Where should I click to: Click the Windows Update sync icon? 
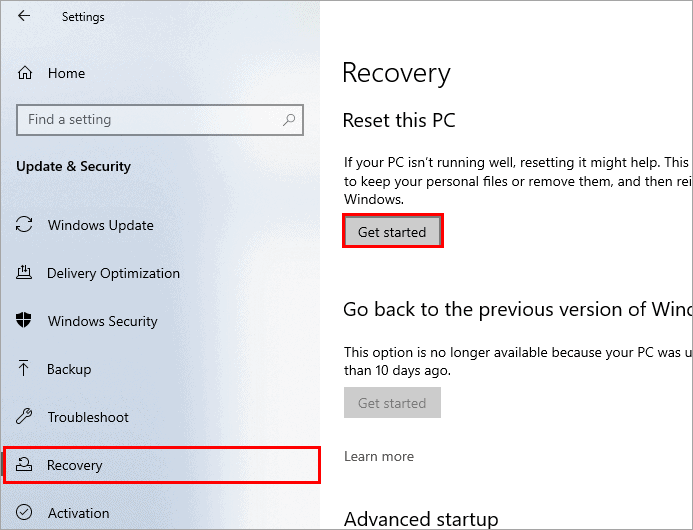(25, 226)
